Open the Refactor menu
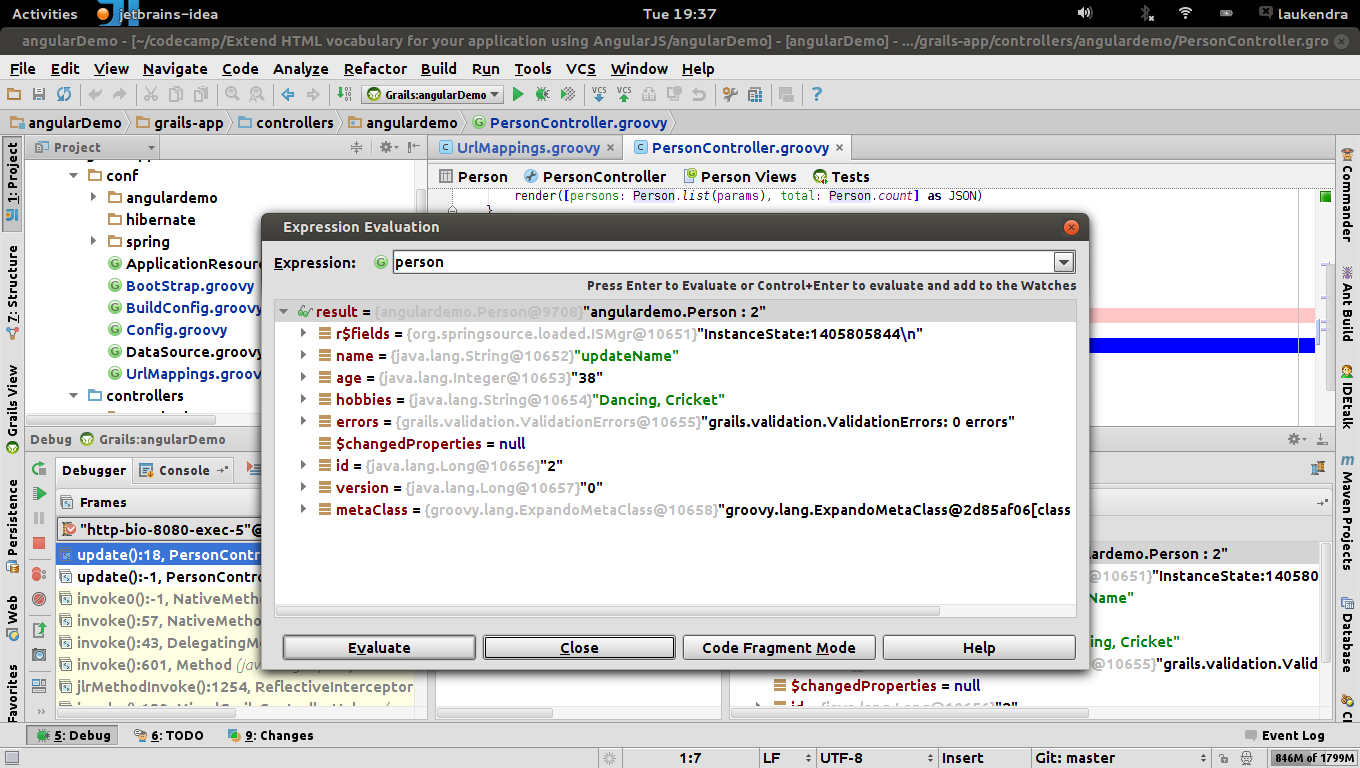The image size is (1360, 768). tap(376, 69)
